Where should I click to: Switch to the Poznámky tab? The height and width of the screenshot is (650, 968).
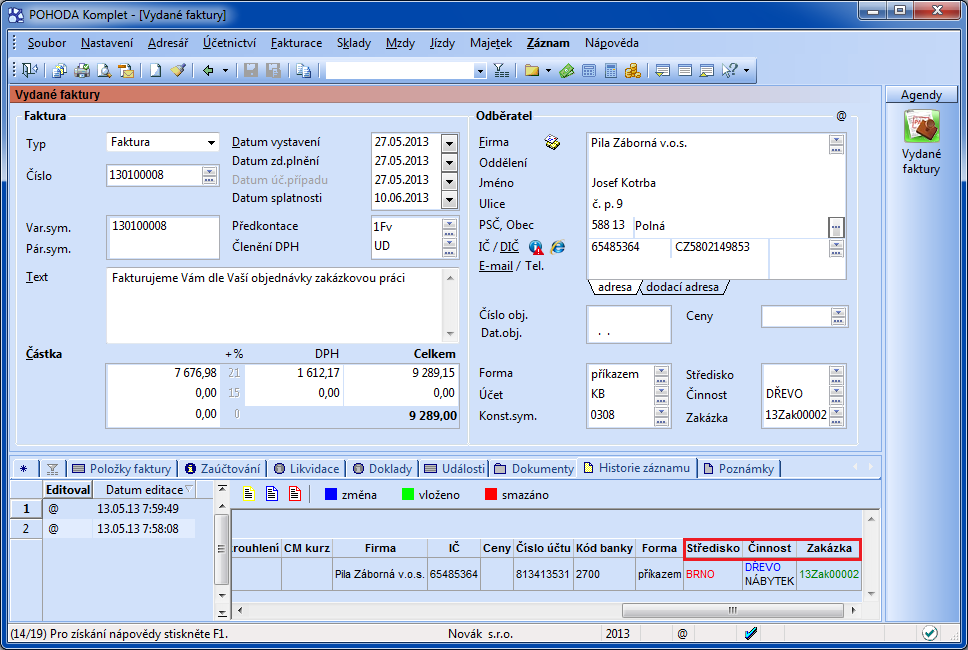[739, 469]
